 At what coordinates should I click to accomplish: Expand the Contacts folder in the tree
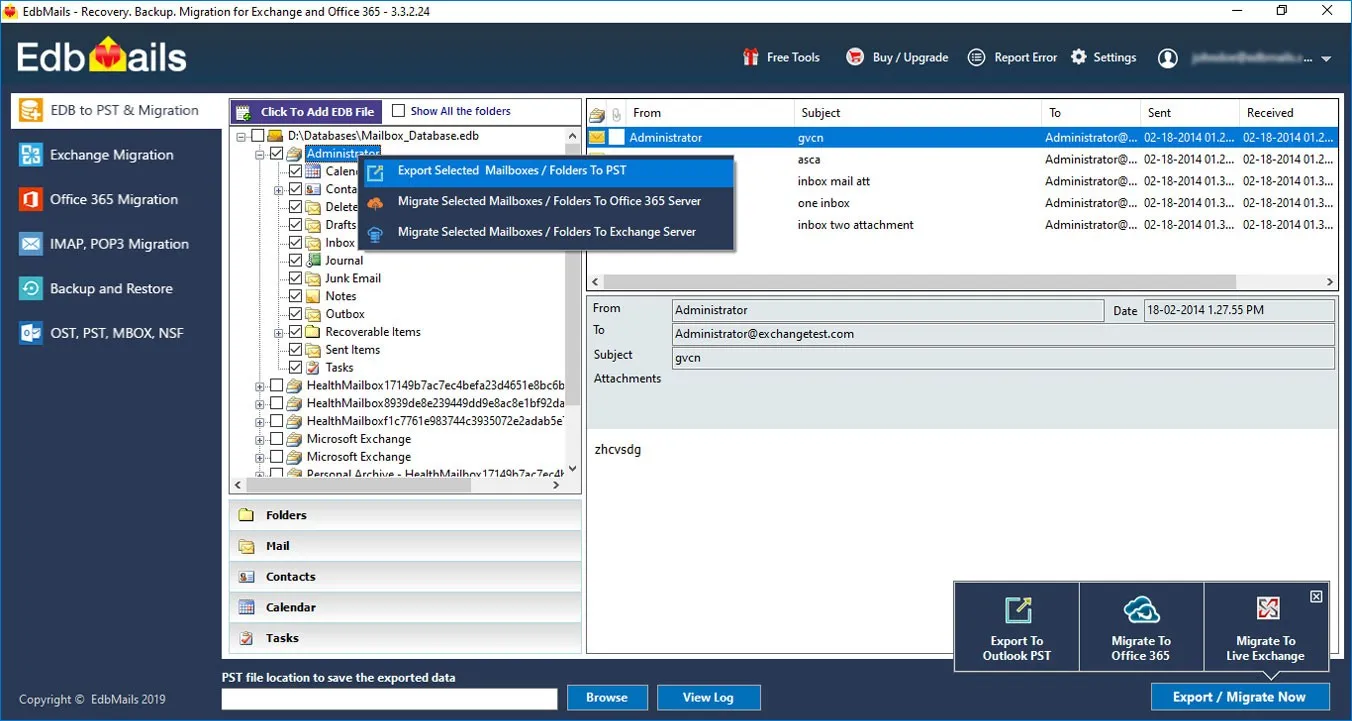click(279, 189)
